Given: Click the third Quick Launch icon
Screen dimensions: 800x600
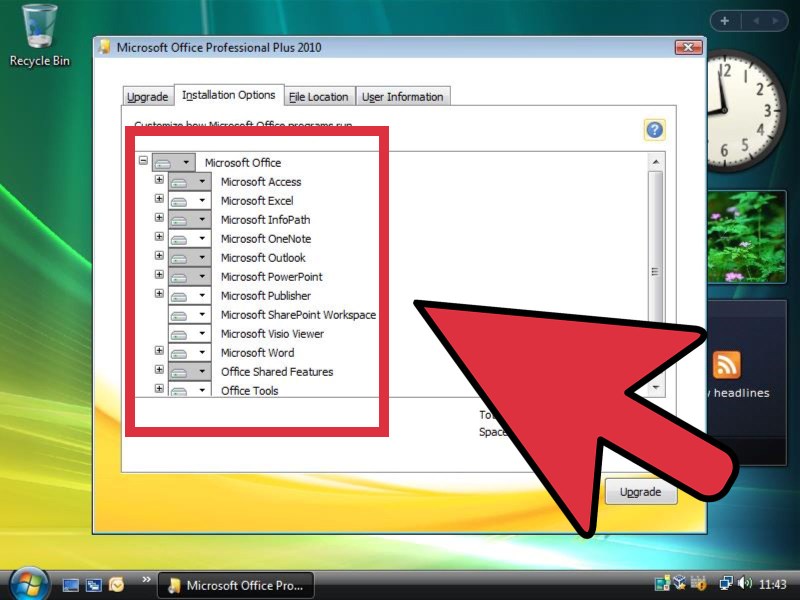Looking at the screenshot, I should tap(117, 585).
